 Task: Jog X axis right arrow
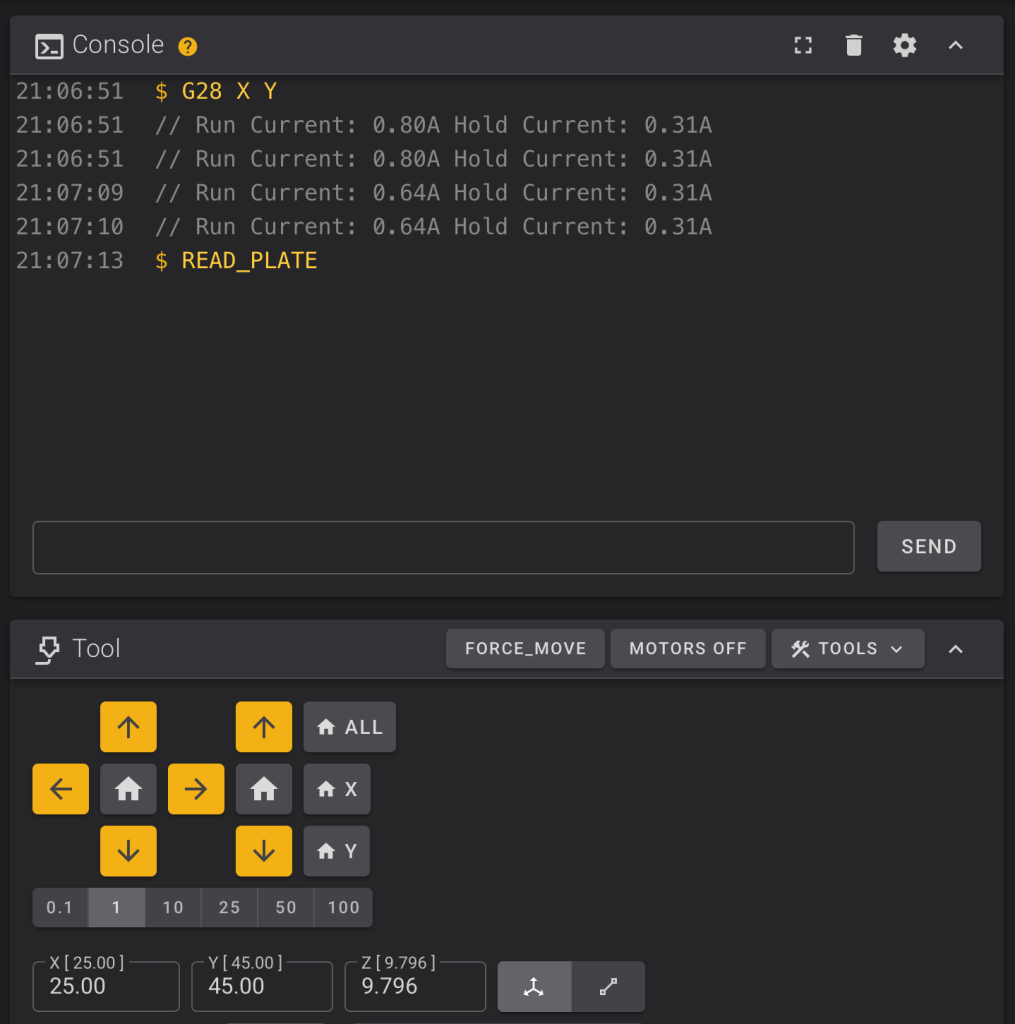tap(196, 789)
